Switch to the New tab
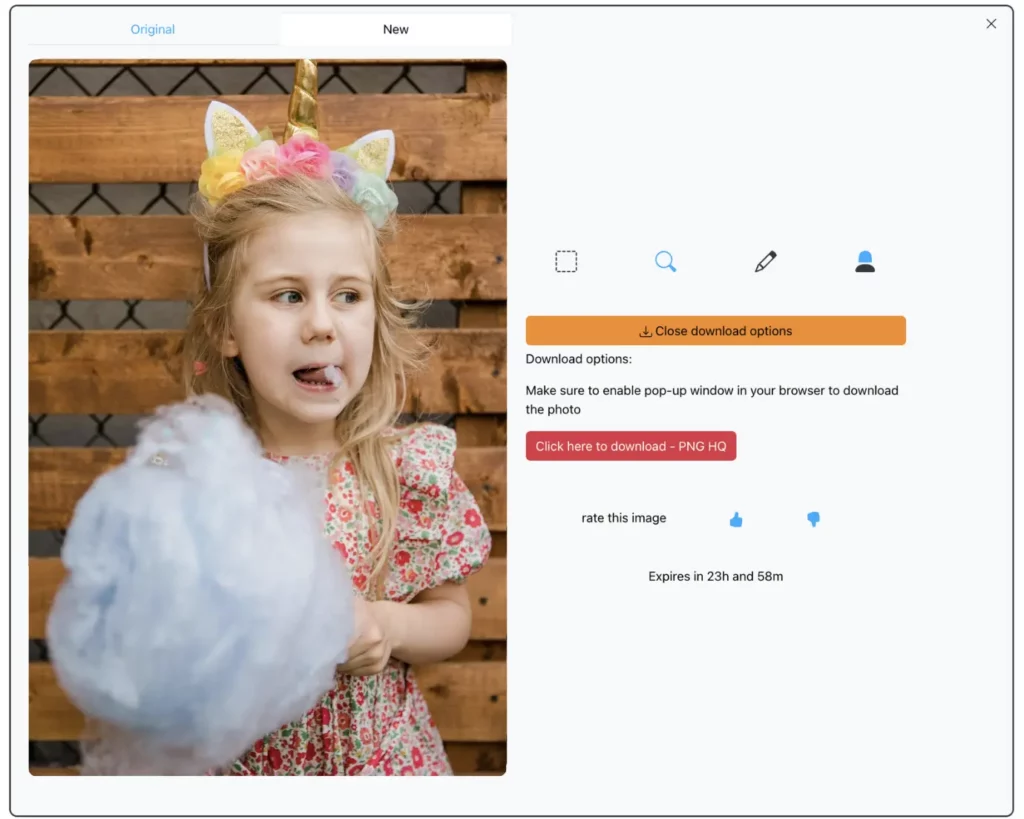 (x=395, y=29)
